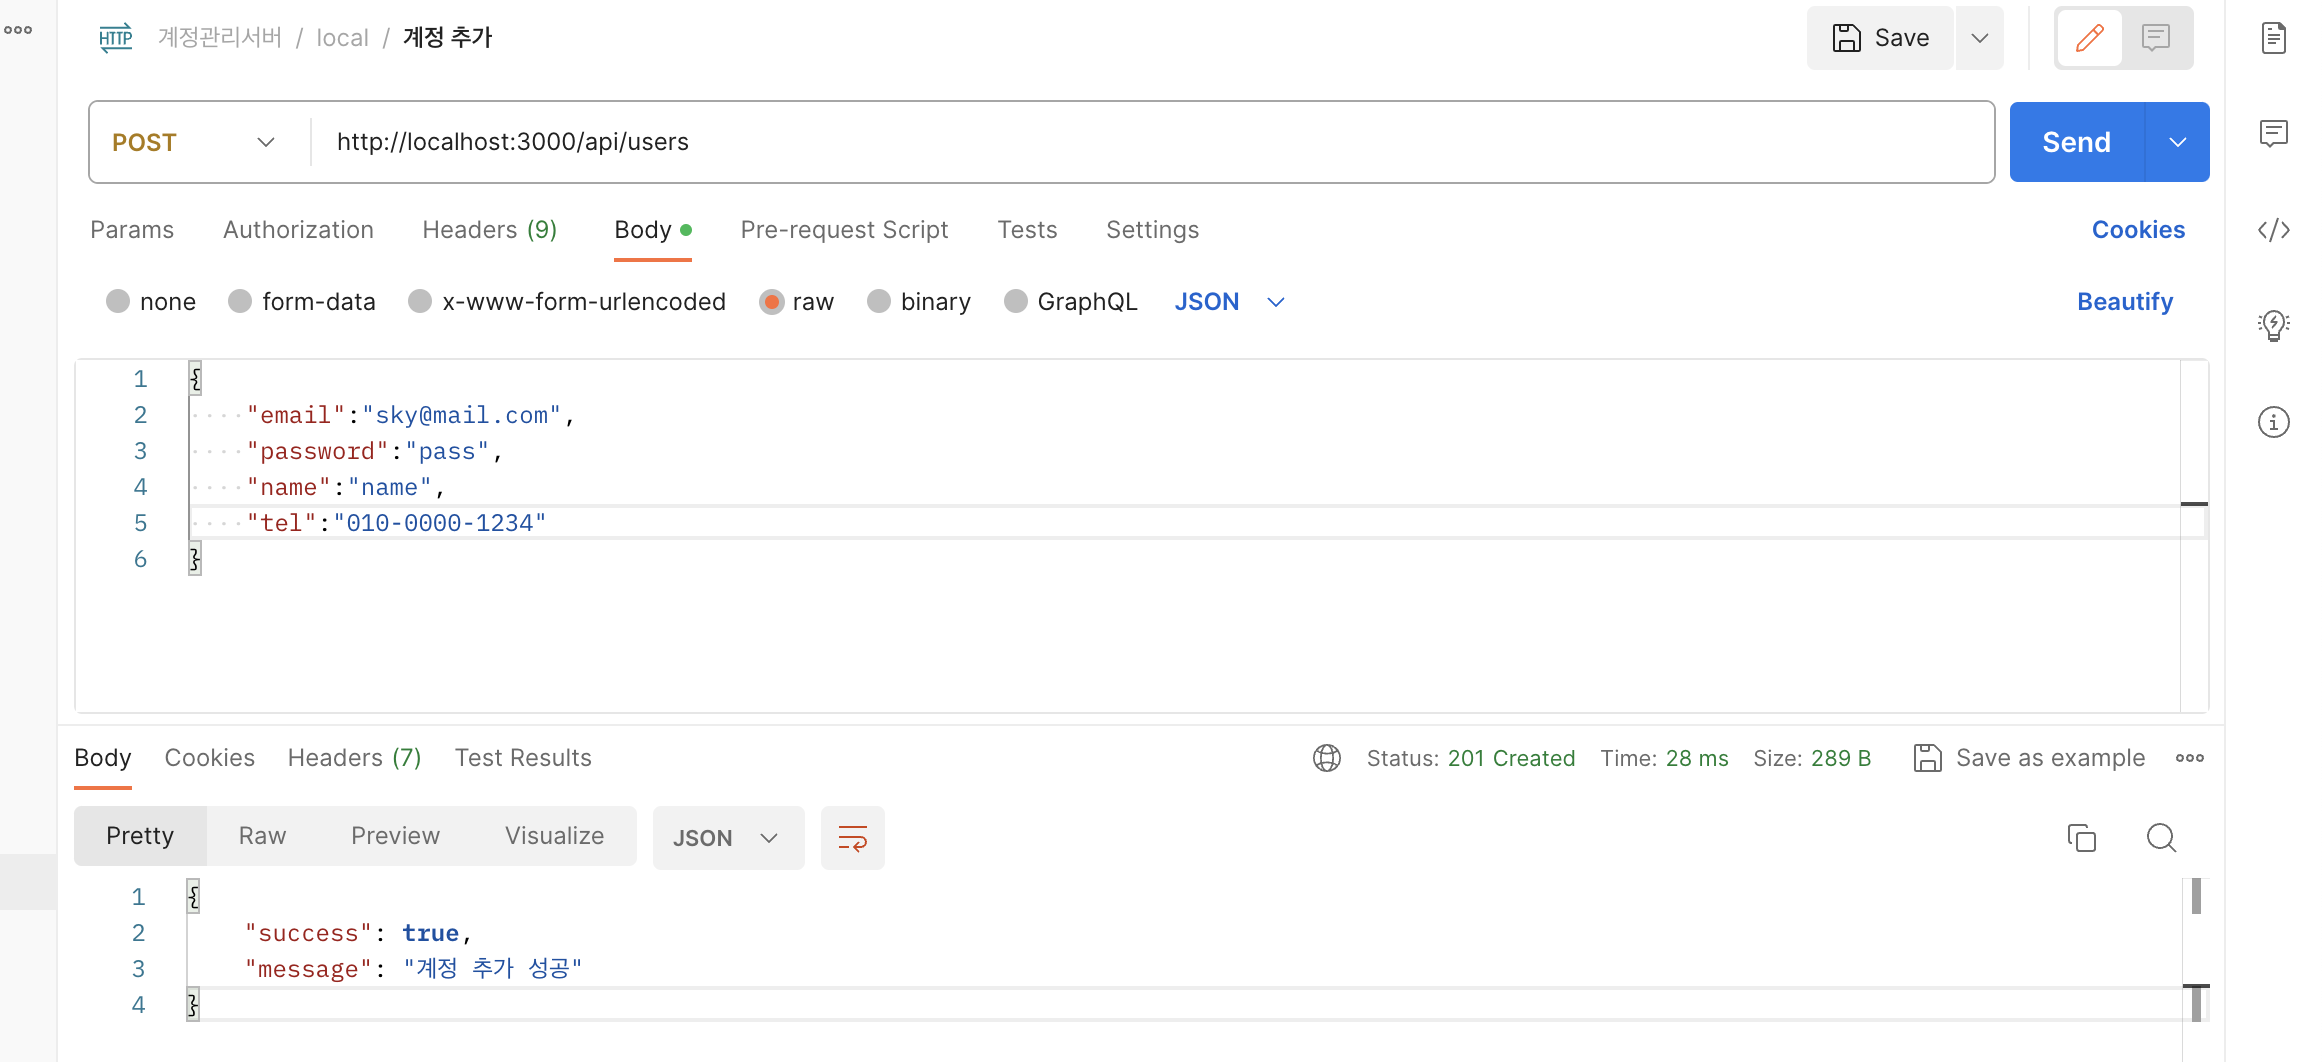Open the request body JSON format dropdown
The height and width of the screenshot is (1062, 2322).
coord(1229,302)
